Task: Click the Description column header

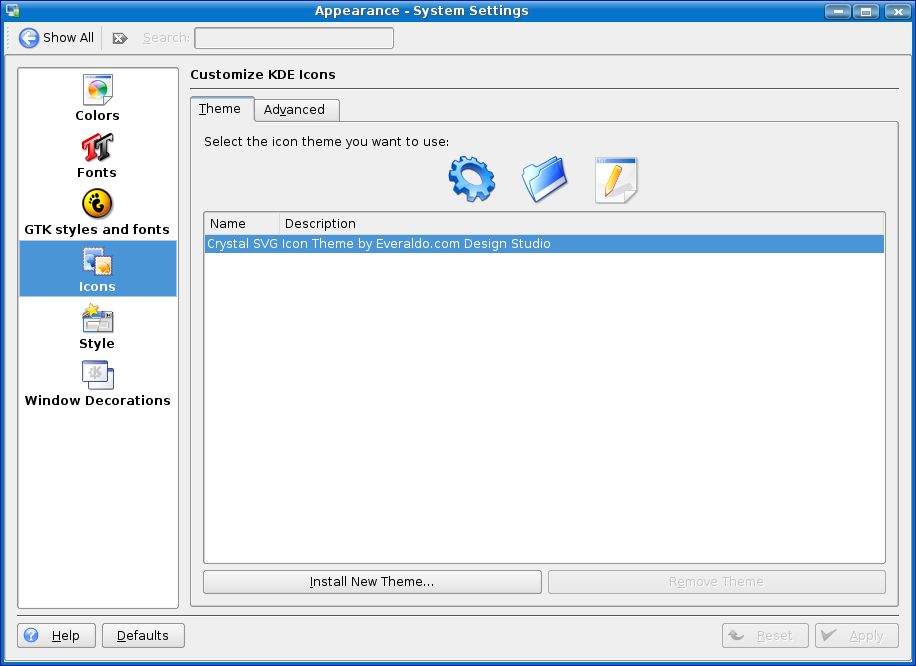Action: pos(580,223)
